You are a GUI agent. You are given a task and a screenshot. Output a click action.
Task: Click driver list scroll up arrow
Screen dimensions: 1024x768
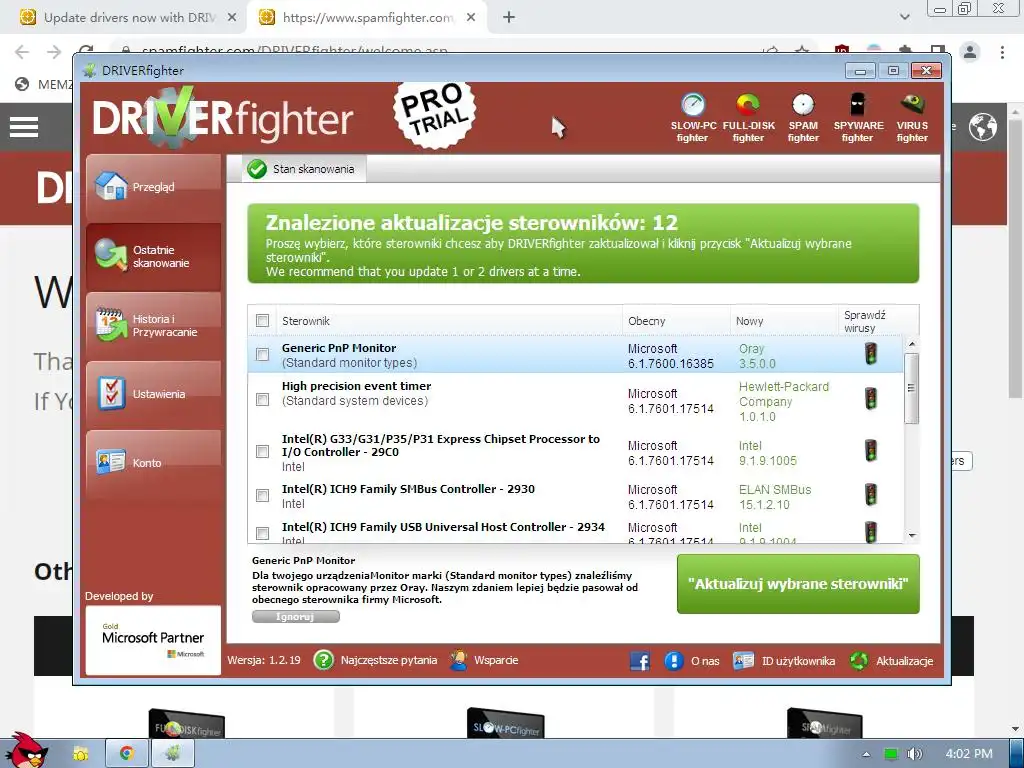[912, 344]
